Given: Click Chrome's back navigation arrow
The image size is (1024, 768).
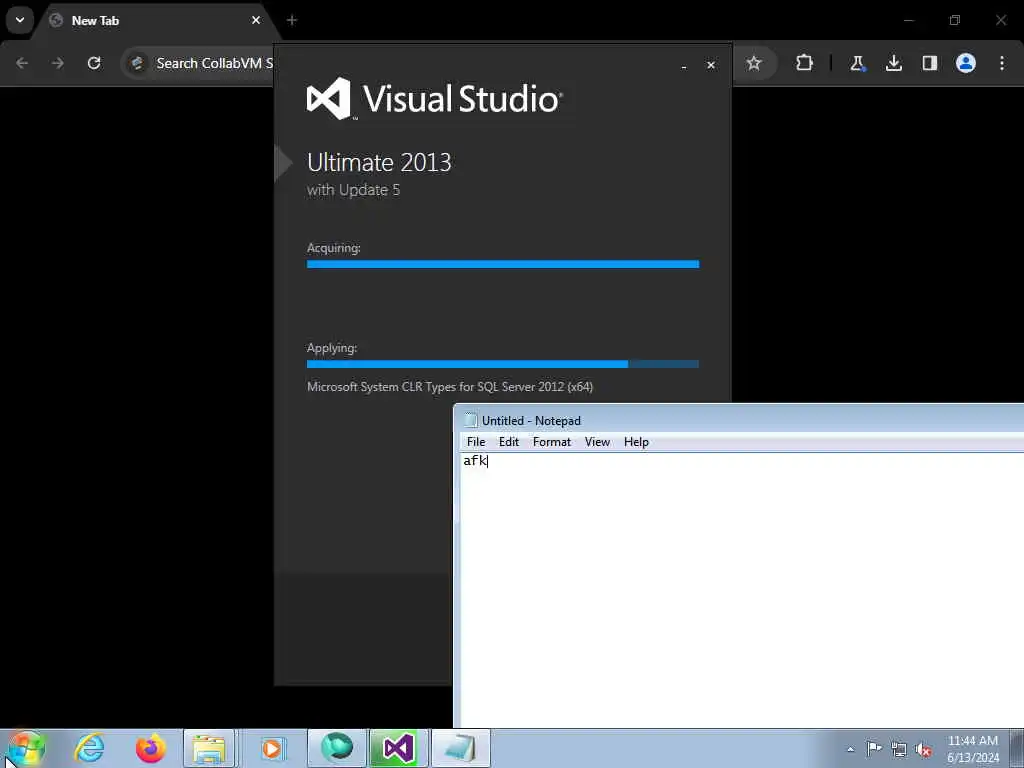Looking at the screenshot, I should (x=22, y=63).
